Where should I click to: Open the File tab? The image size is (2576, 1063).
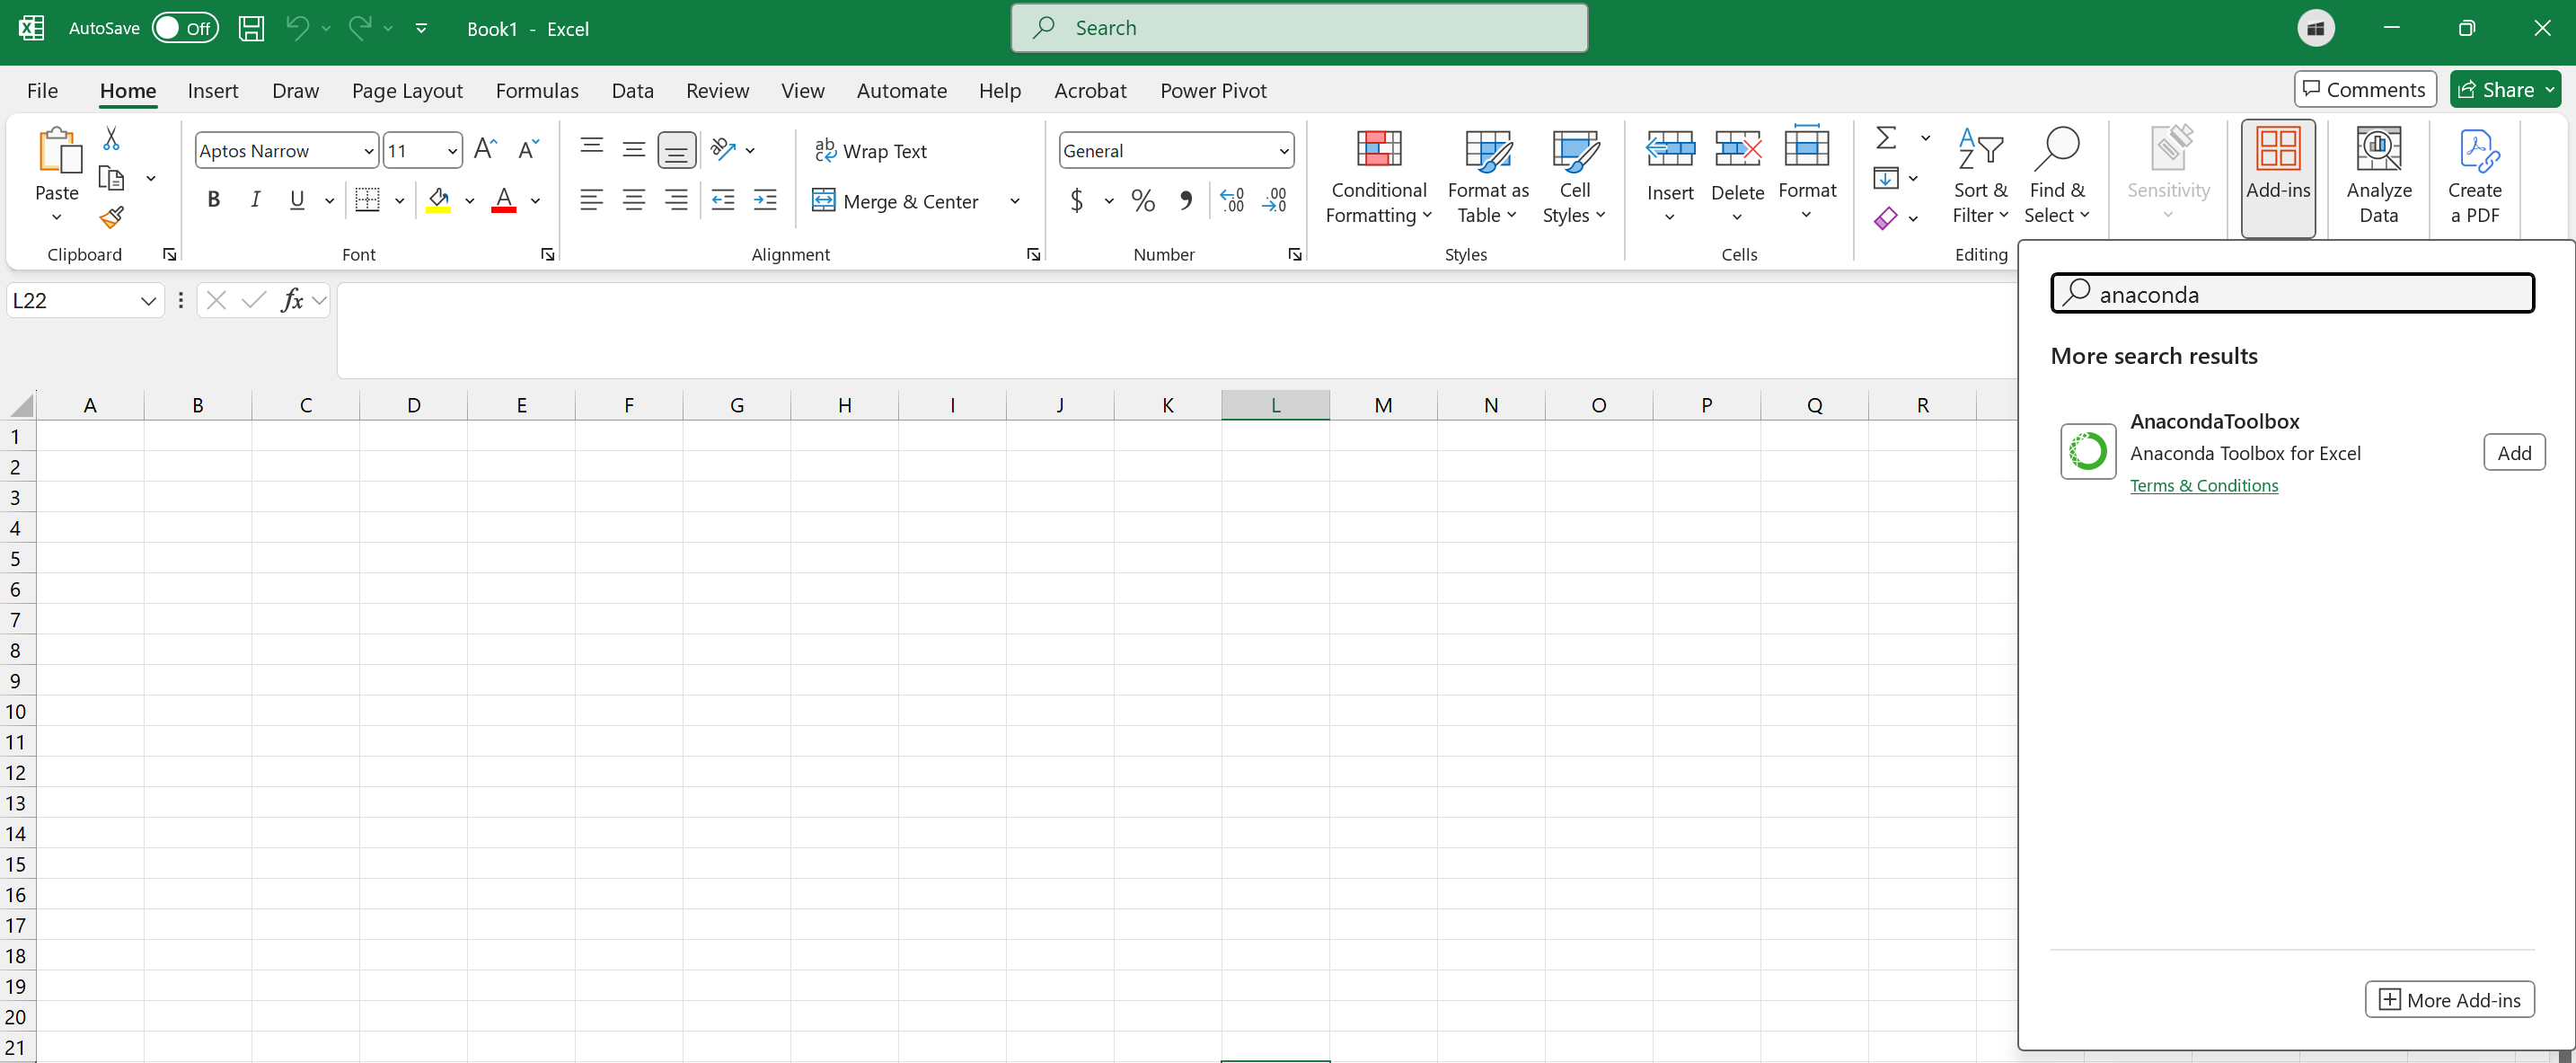pos(42,91)
